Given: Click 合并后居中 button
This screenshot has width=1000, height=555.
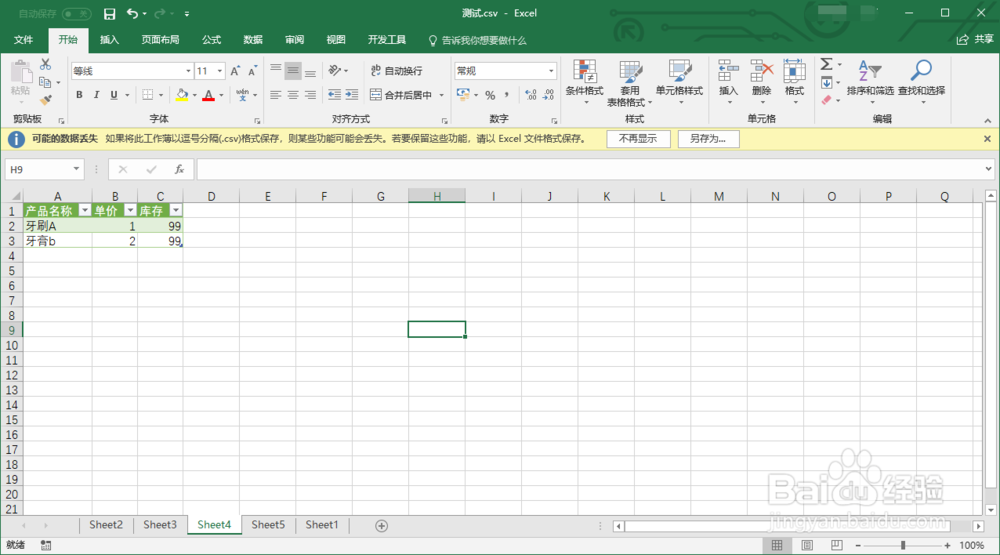Looking at the screenshot, I should click(x=401, y=95).
